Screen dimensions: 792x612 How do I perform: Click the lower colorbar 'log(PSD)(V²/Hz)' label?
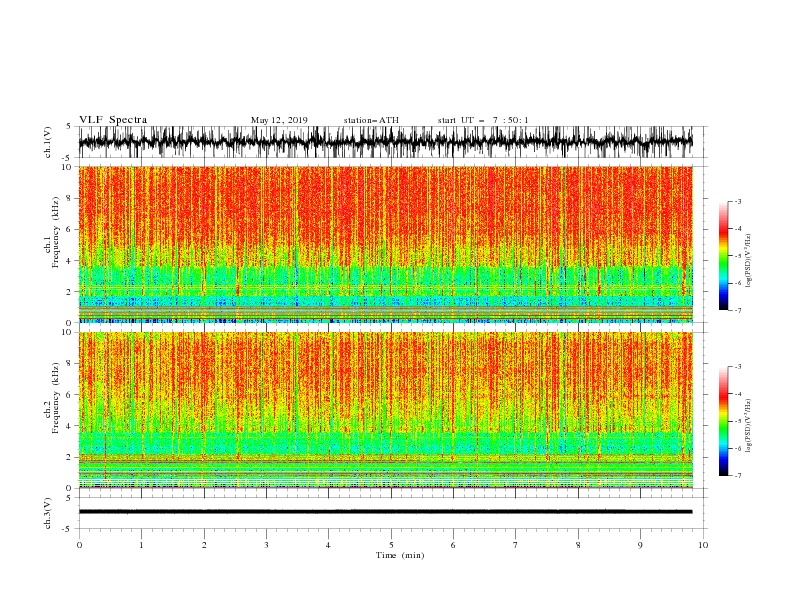coord(749,426)
